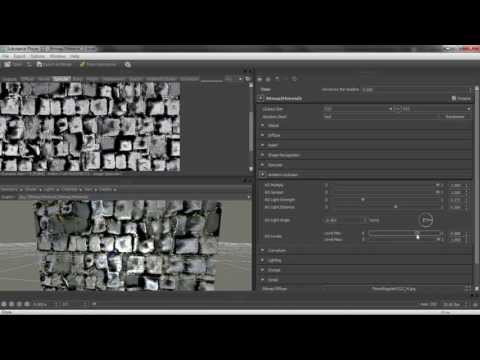Click the green icon in the main toolbar
This screenshot has width=480, height=360.
(83, 65)
